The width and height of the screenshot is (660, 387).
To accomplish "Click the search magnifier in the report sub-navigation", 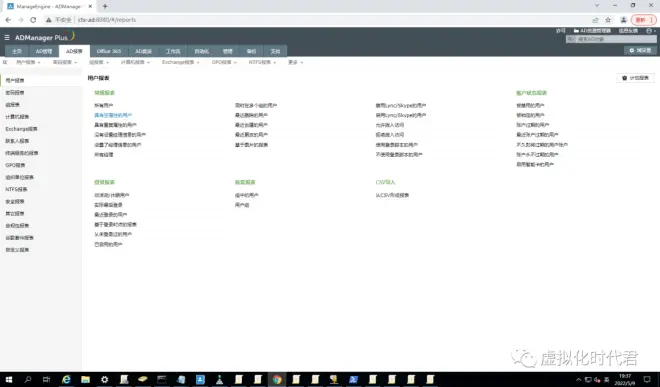I will pos(5,62).
